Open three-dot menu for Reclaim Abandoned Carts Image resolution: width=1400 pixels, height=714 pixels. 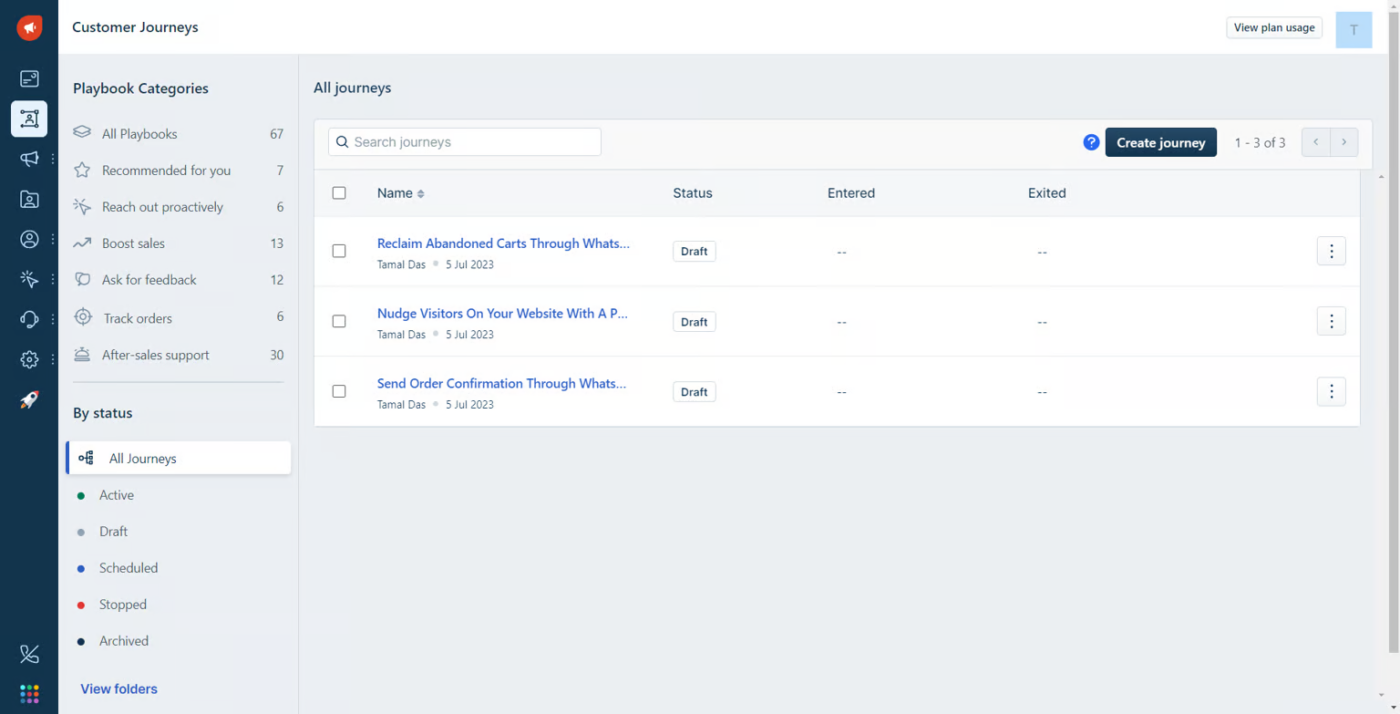pos(1330,251)
